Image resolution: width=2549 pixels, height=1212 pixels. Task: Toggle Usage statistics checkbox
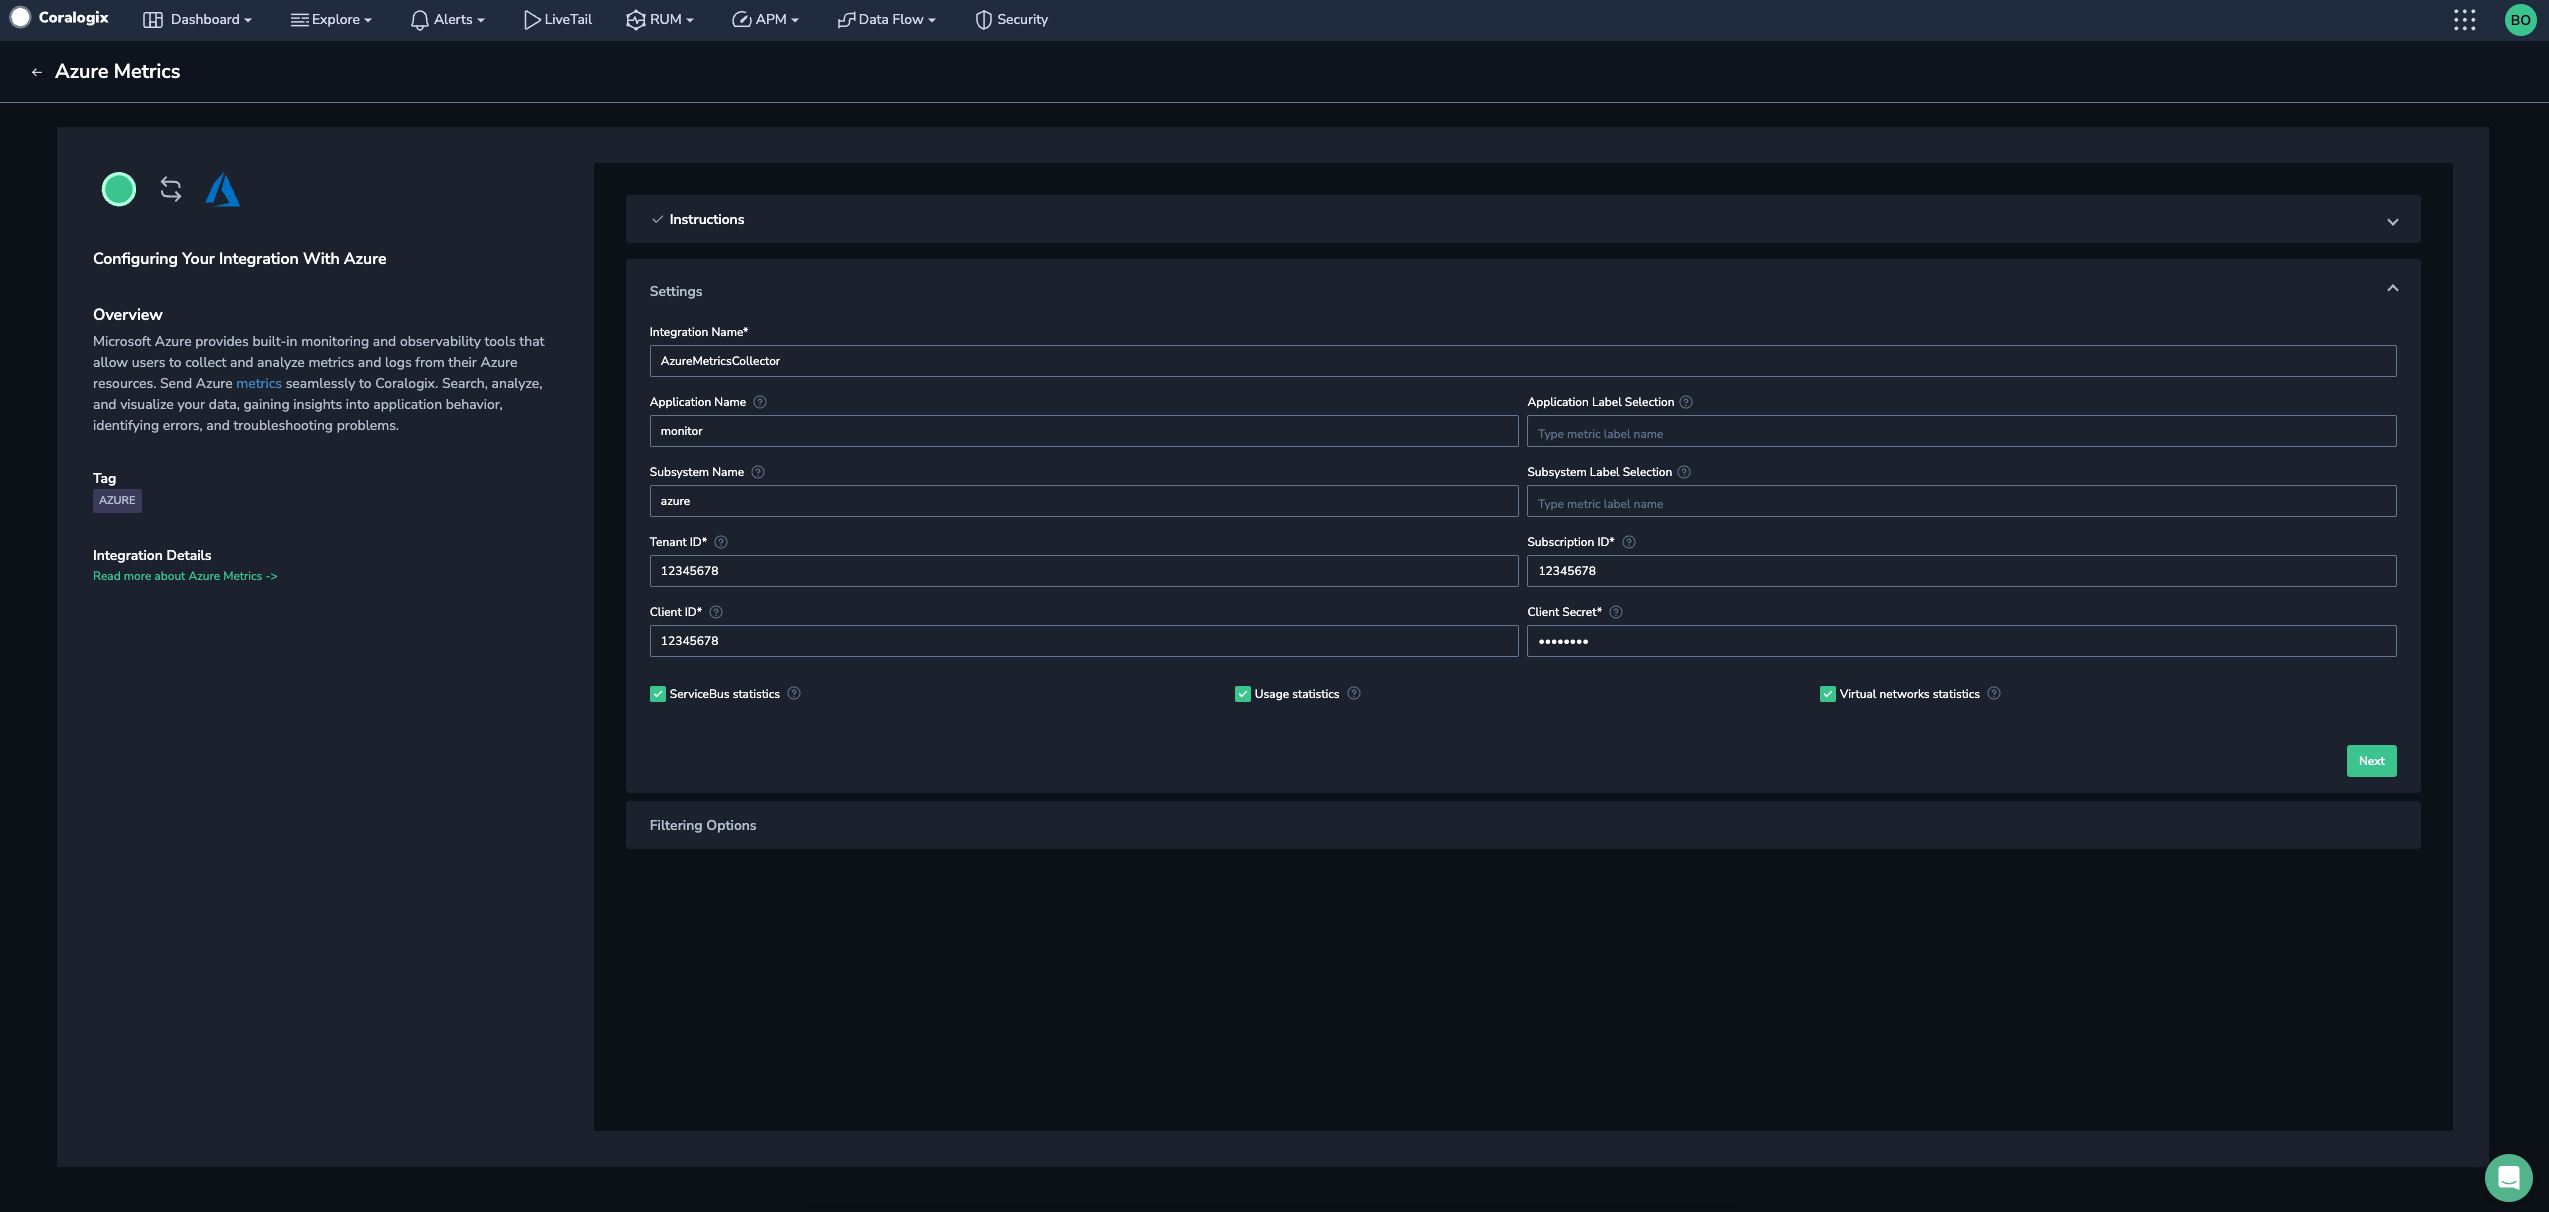click(1243, 694)
